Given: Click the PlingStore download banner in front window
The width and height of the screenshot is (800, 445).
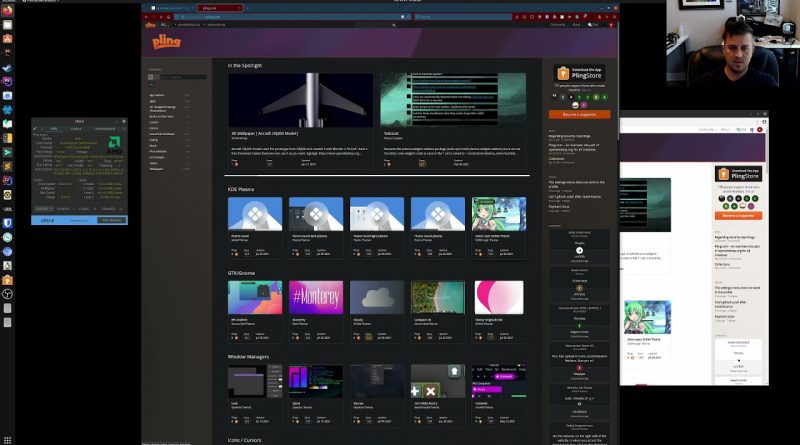Looking at the screenshot, I should coord(580,73).
